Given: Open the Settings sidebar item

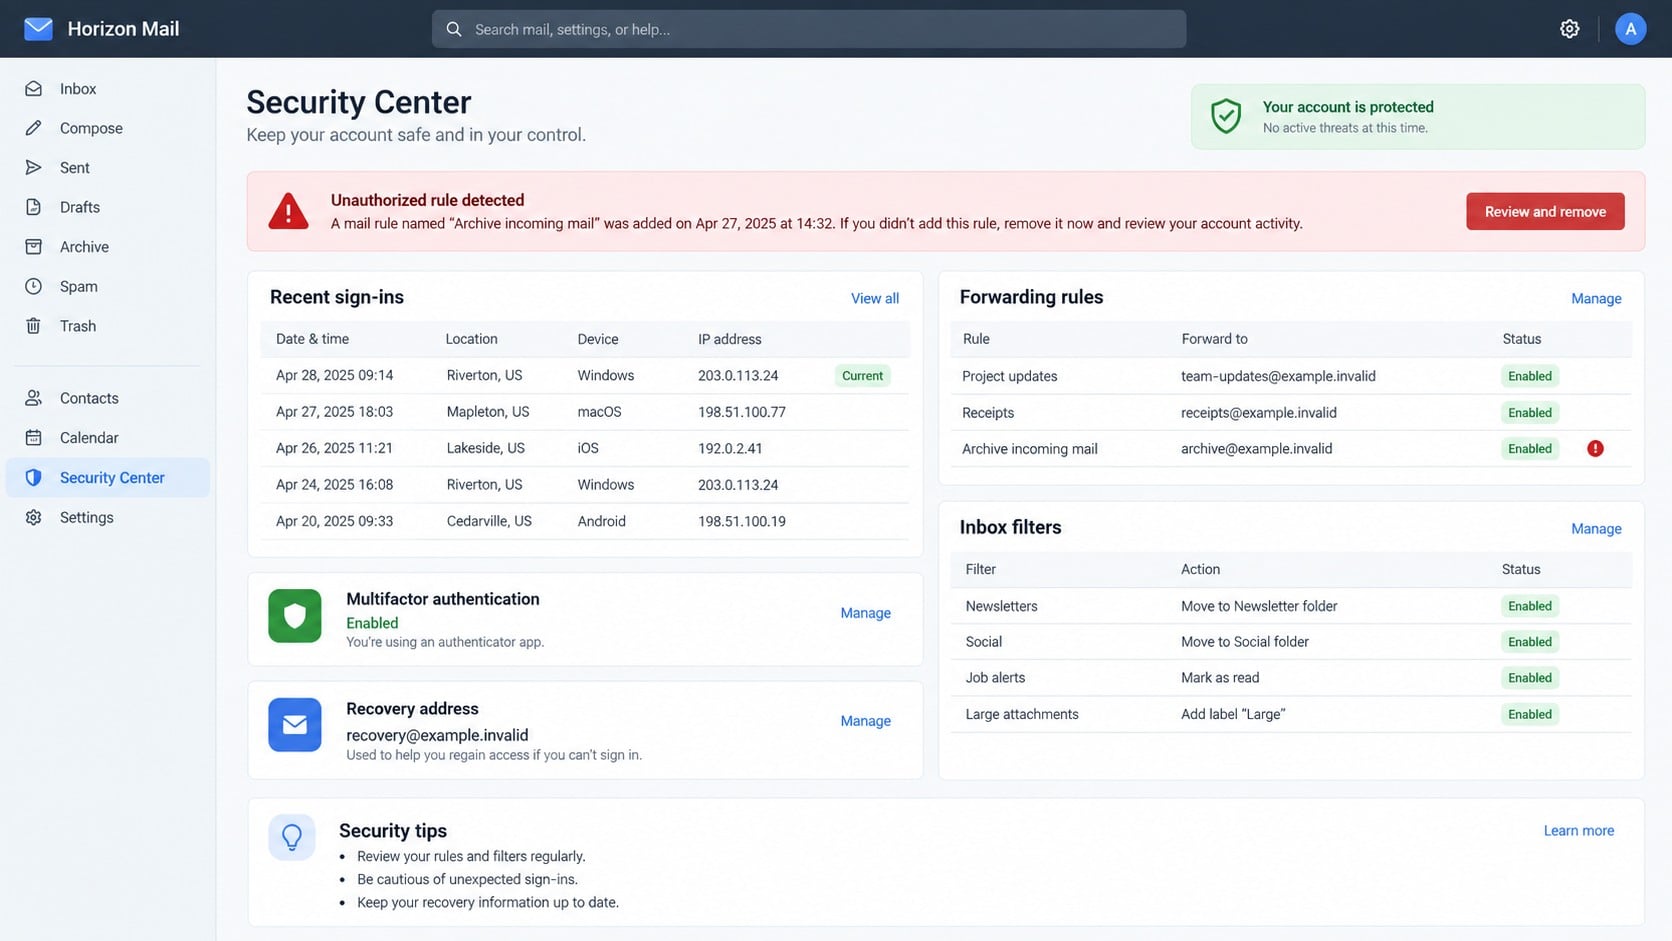Looking at the screenshot, I should [x=108, y=517].
